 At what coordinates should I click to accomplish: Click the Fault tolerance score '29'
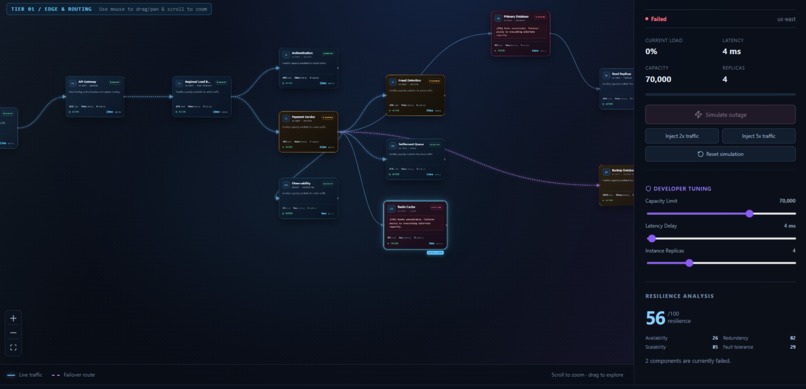point(793,347)
